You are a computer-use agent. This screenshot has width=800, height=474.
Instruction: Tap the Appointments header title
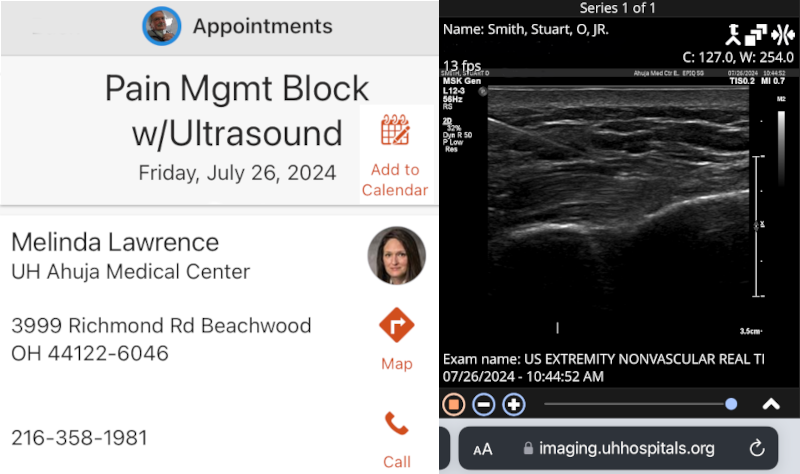(262, 26)
